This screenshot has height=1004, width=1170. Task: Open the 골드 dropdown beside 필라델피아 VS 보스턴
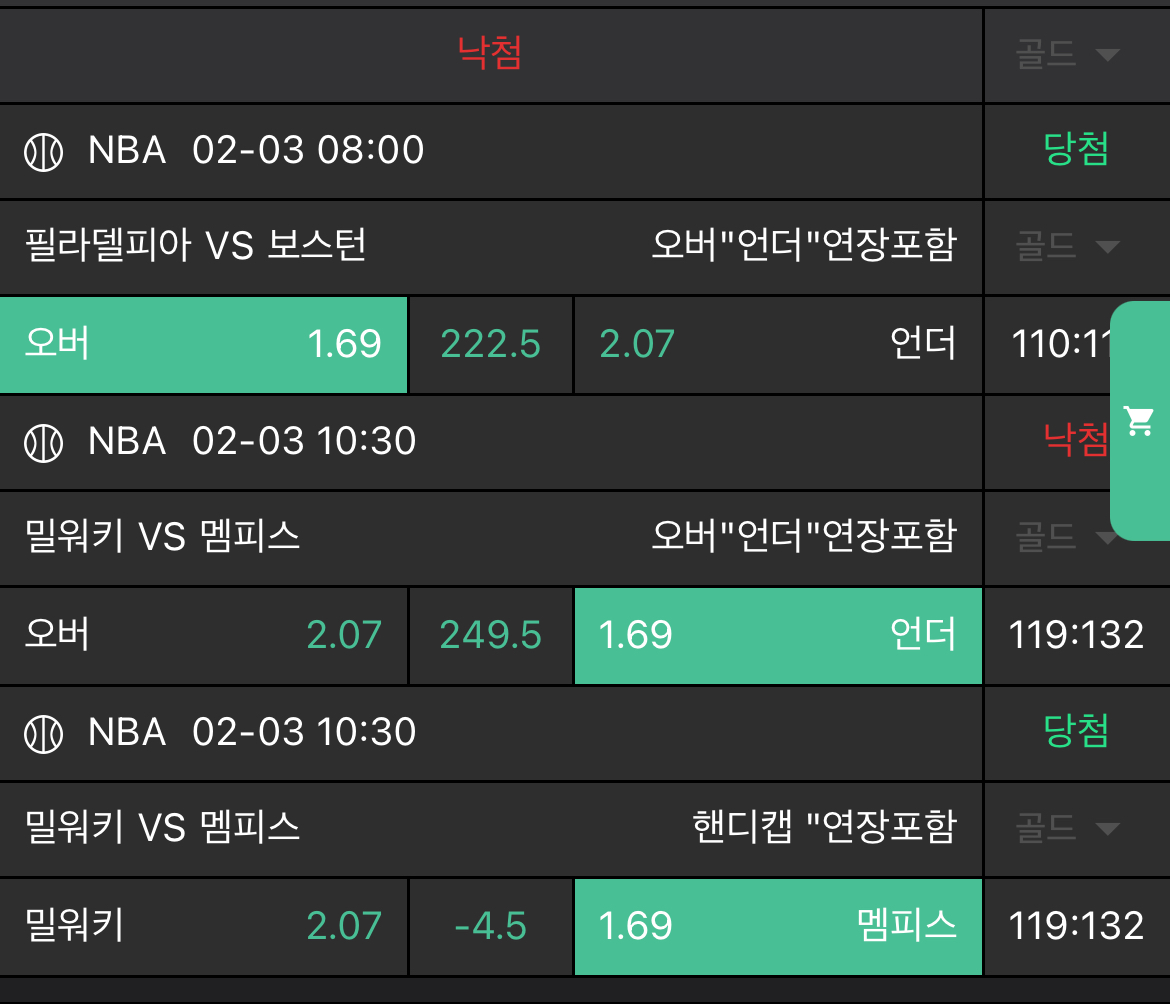point(1067,246)
